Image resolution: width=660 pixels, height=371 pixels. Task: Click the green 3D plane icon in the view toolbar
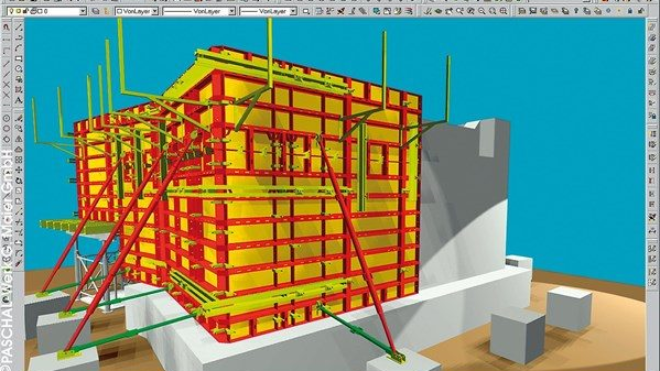point(438,11)
